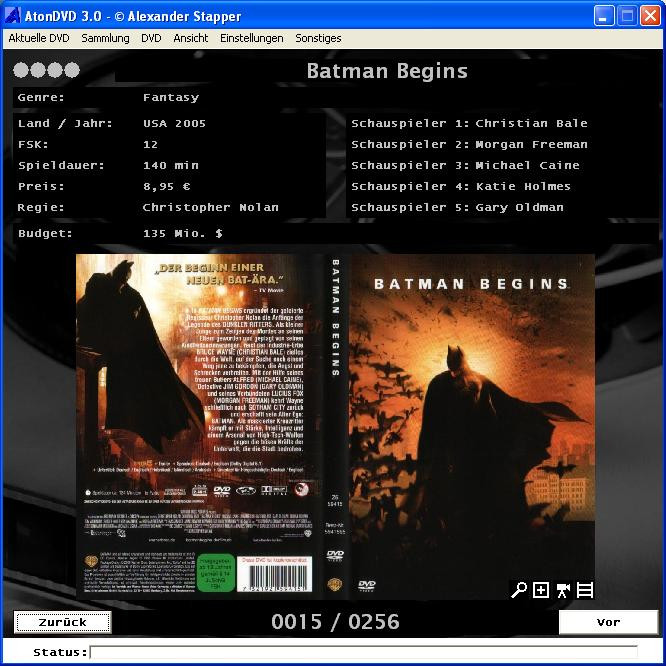This screenshot has width=666, height=666.
Task: Click the Schauspieler 1: label
Action: 410,124
